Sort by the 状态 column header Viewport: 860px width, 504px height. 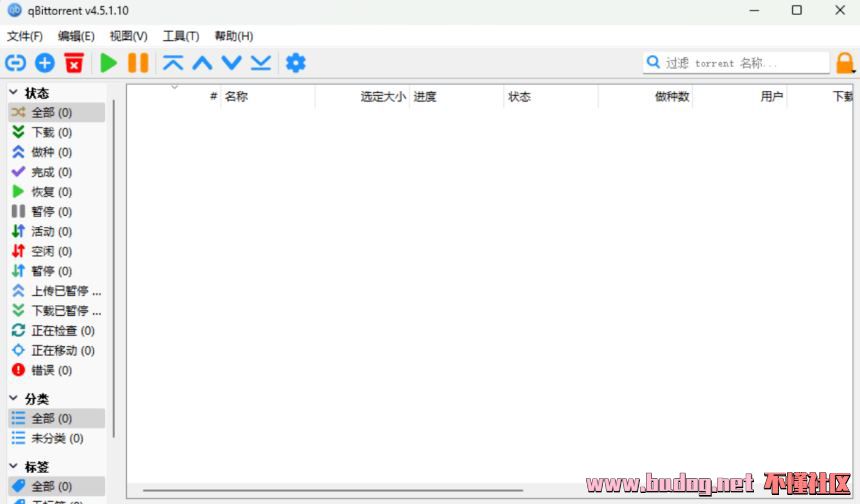click(551, 97)
